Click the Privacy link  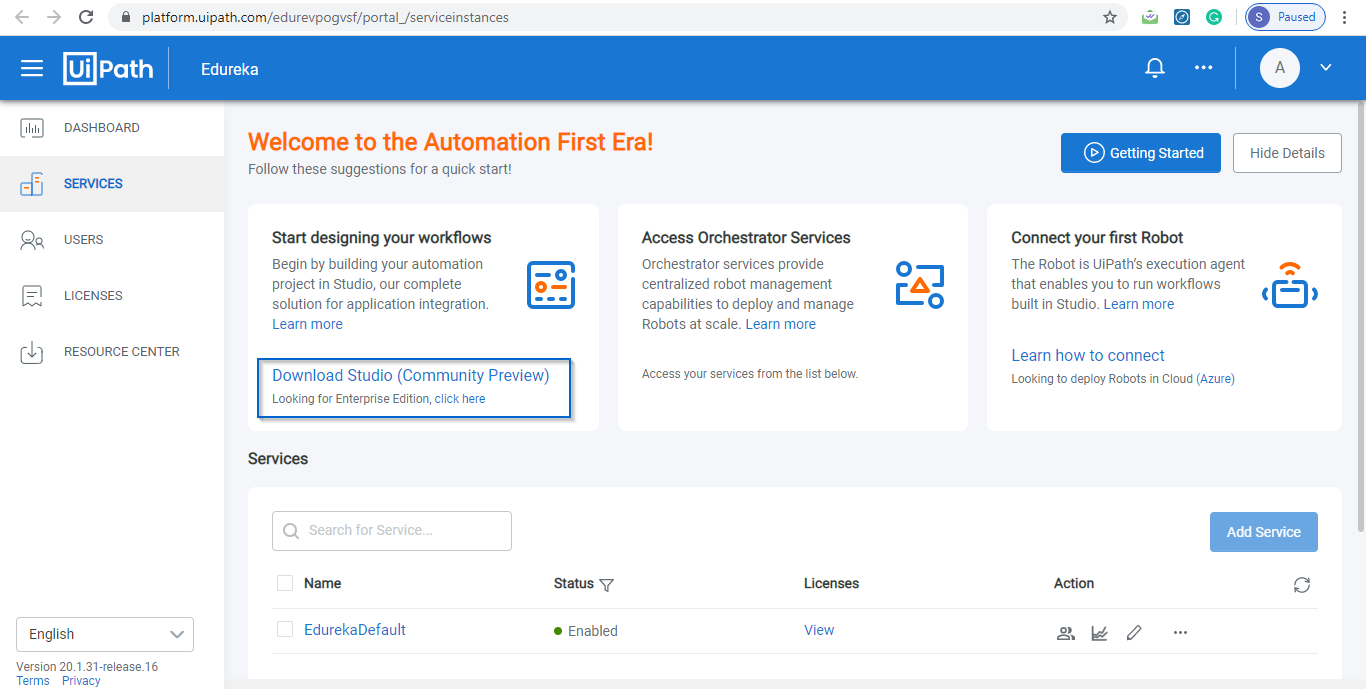pyautogui.click(x=81, y=681)
